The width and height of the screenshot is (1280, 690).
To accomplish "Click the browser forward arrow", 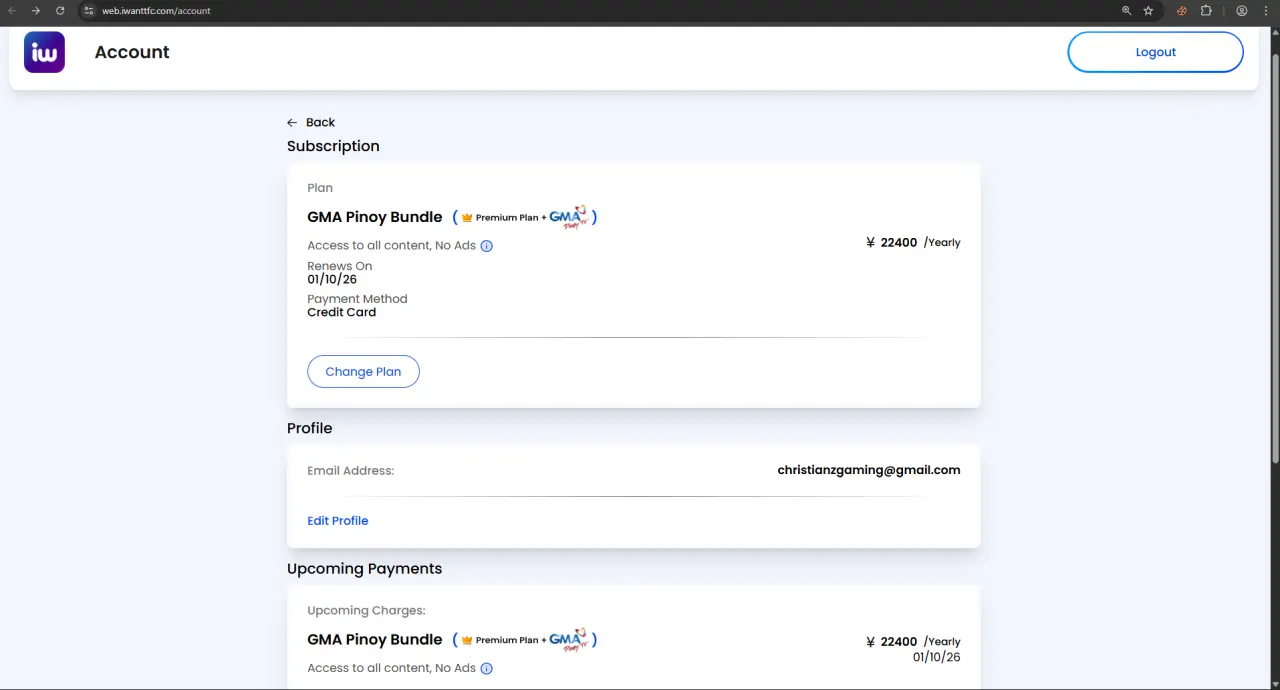I will click(36, 10).
